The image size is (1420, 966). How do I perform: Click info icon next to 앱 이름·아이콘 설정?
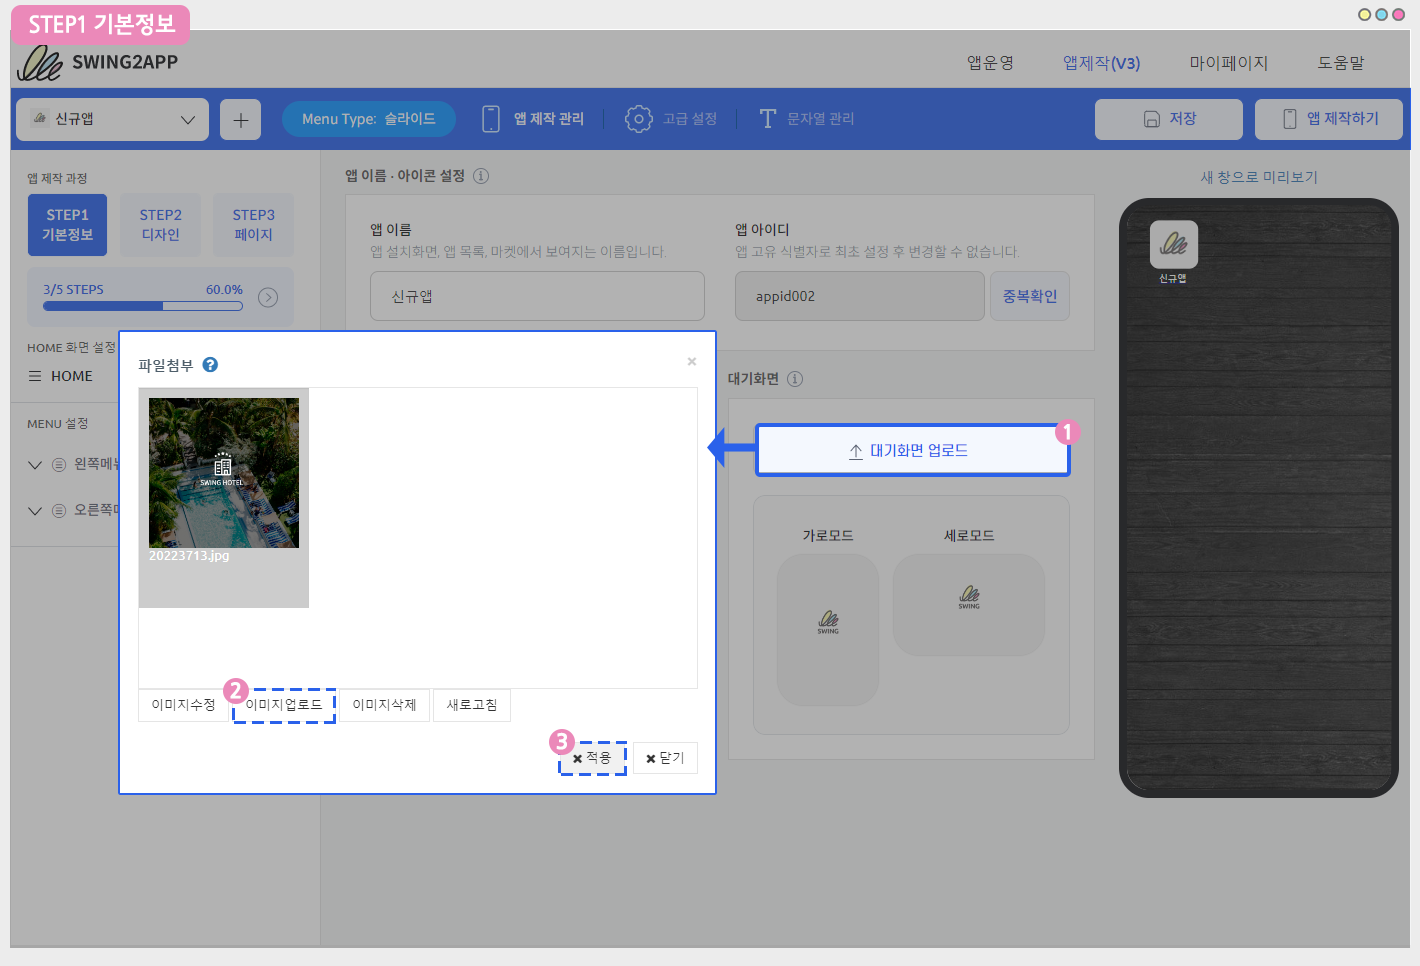pyautogui.click(x=481, y=176)
